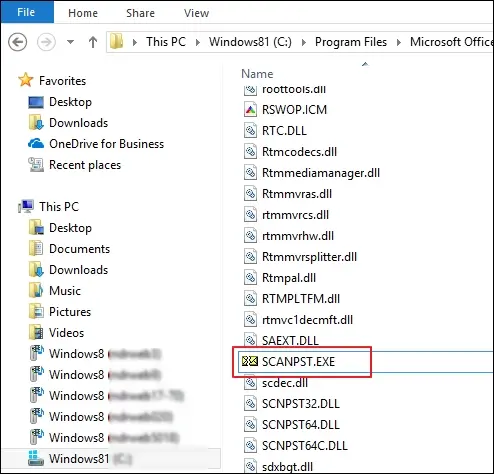The image size is (494, 474).
Task: Click the Videos folder icon
Action: click(x=36, y=332)
